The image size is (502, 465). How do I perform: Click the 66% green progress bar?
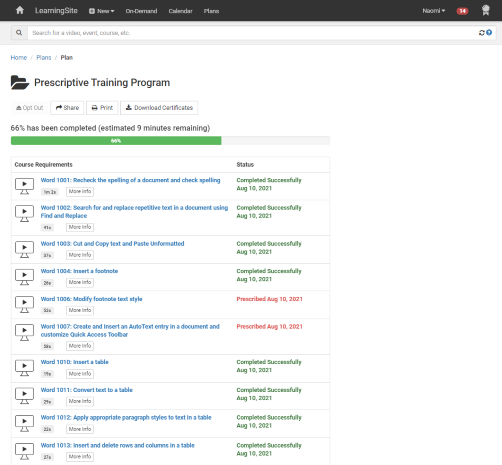click(x=116, y=141)
